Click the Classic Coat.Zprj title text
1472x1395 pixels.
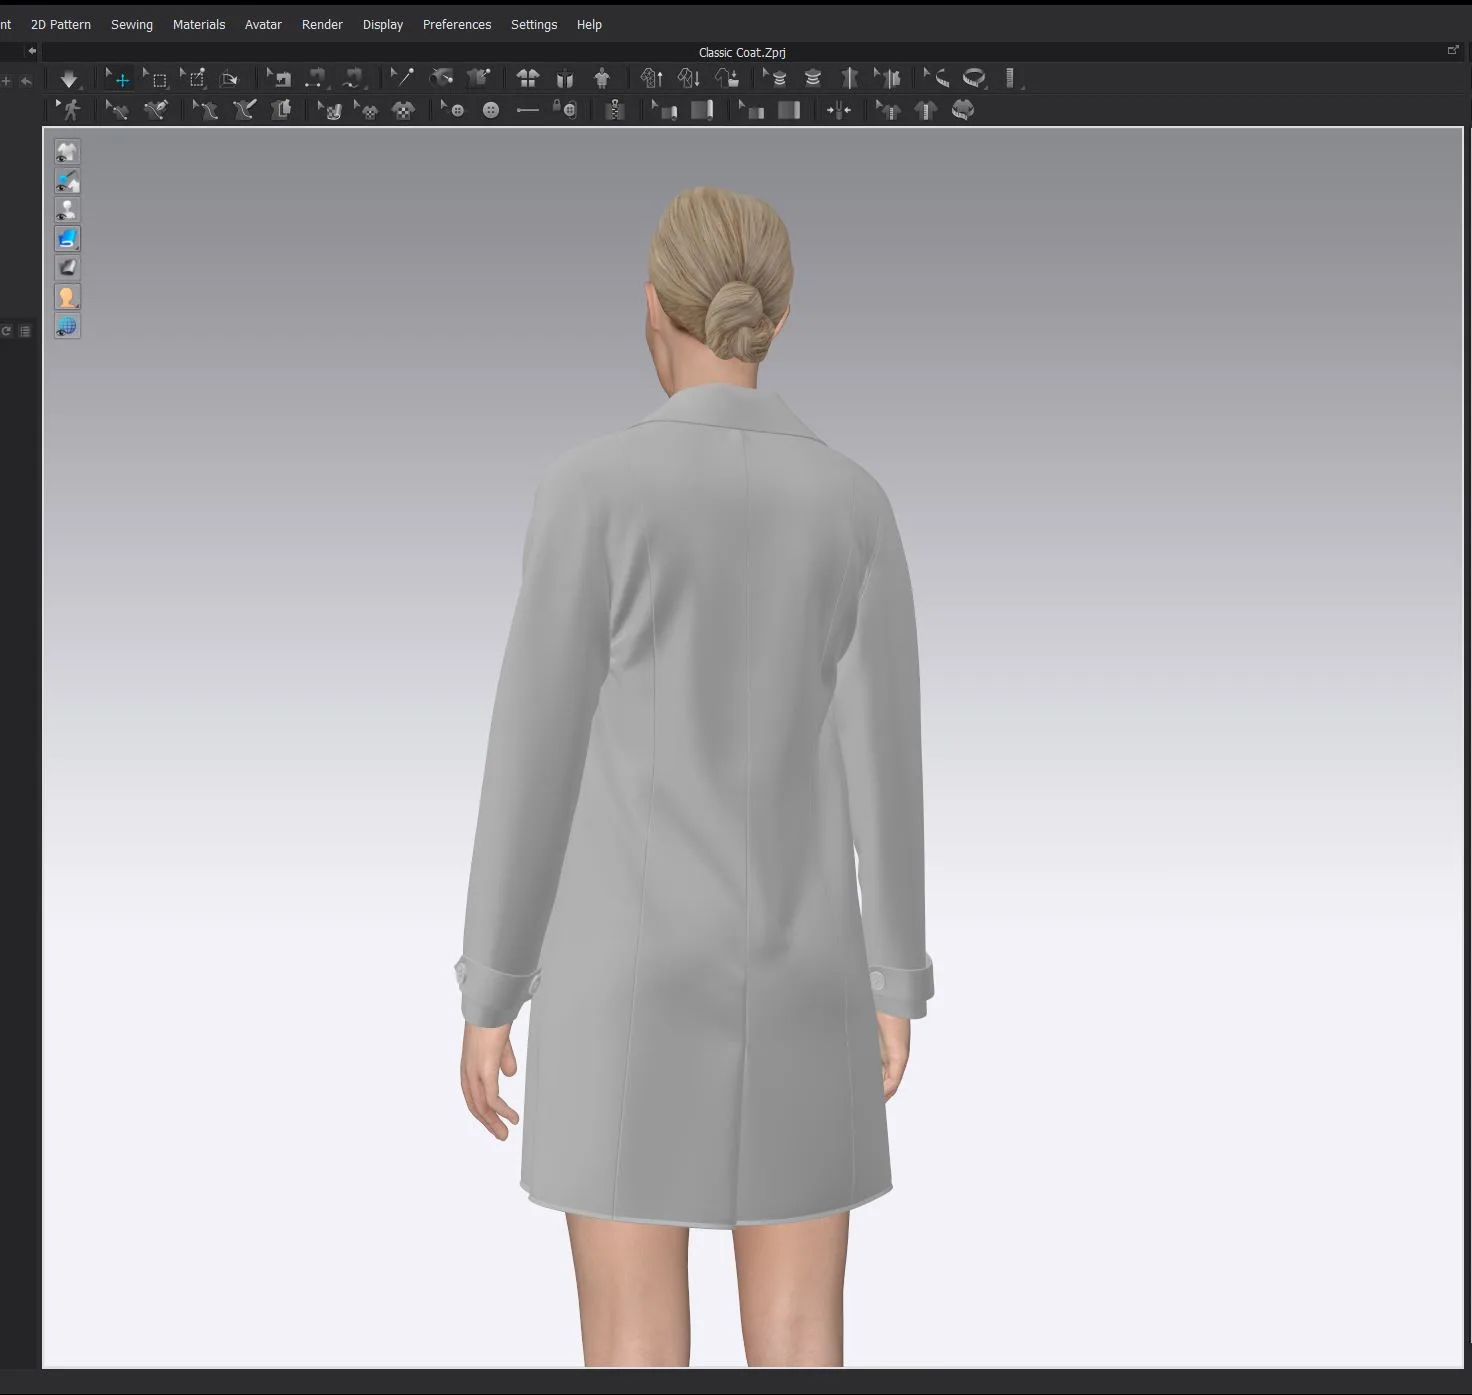(742, 52)
